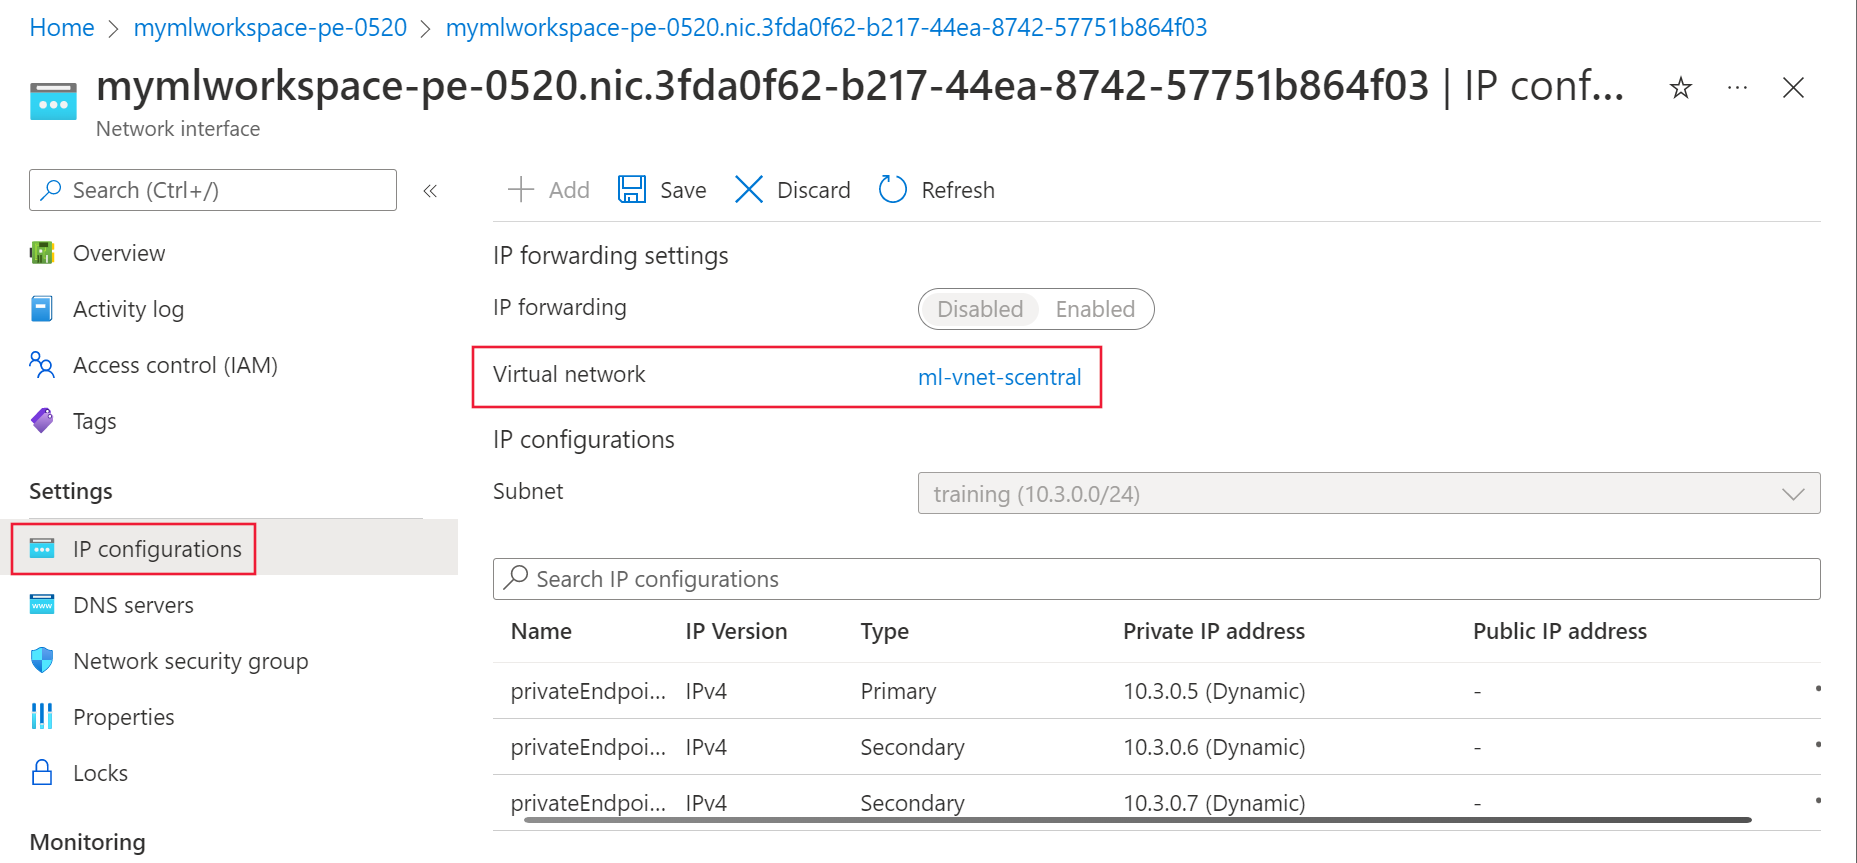The width and height of the screenshot is (1857, 863).
Task: Open the Properties menu item
Action: pos(123,717)
